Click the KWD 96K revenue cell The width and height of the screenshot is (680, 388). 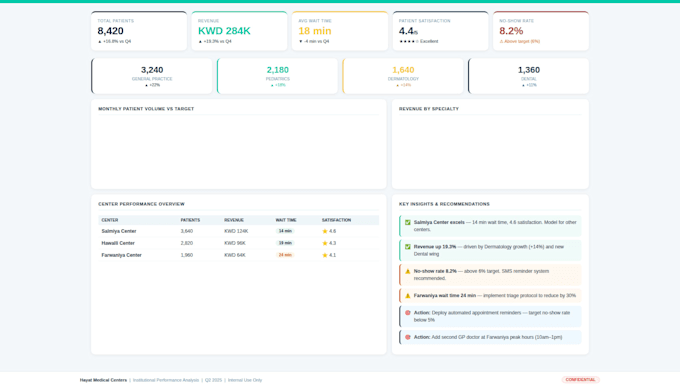click(235, 243)
